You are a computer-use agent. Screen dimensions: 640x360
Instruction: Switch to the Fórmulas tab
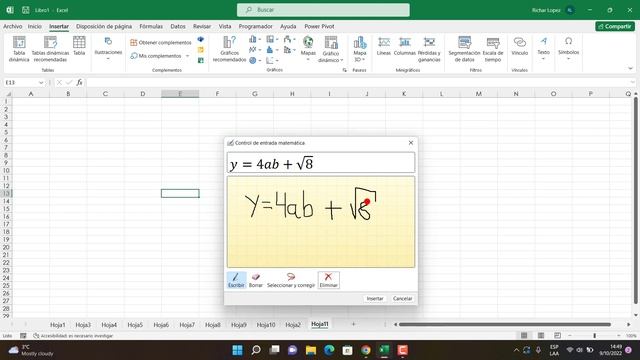tap(151, 26)
